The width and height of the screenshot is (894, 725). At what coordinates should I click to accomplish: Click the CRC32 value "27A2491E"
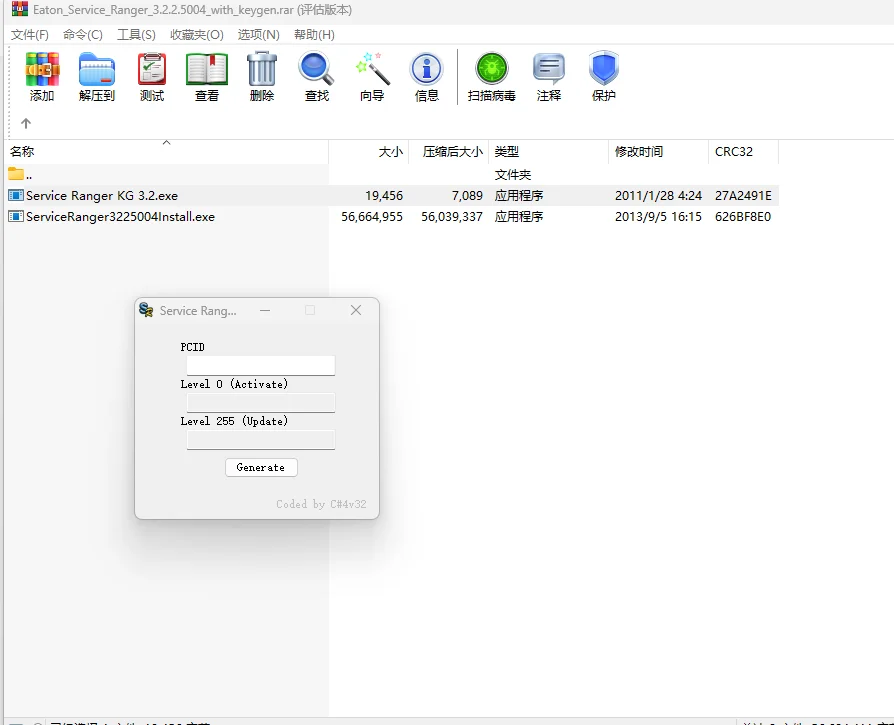(x=743, y=195)
